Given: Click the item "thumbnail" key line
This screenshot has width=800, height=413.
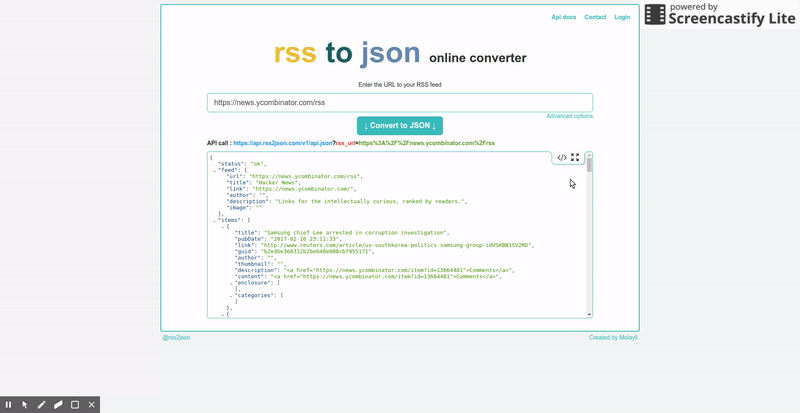Looking at the screenshot, I should coord(262,264).
